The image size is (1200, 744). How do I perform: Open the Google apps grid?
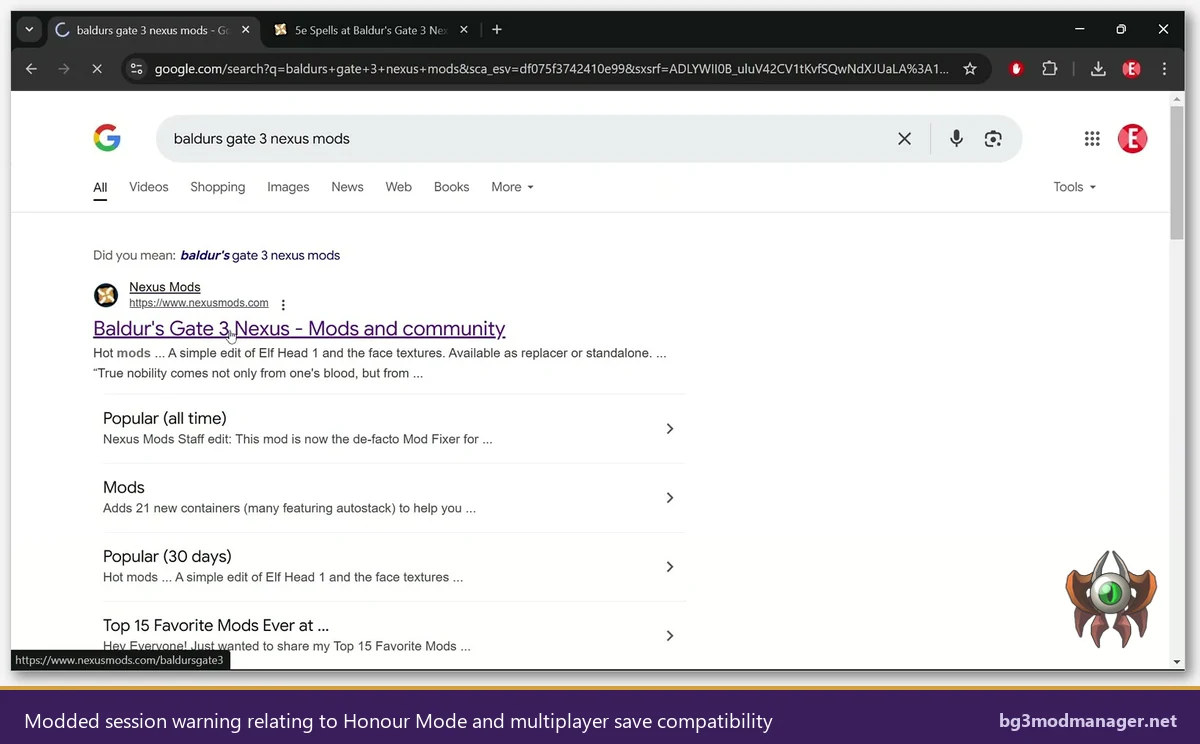tap(1092, 139)
